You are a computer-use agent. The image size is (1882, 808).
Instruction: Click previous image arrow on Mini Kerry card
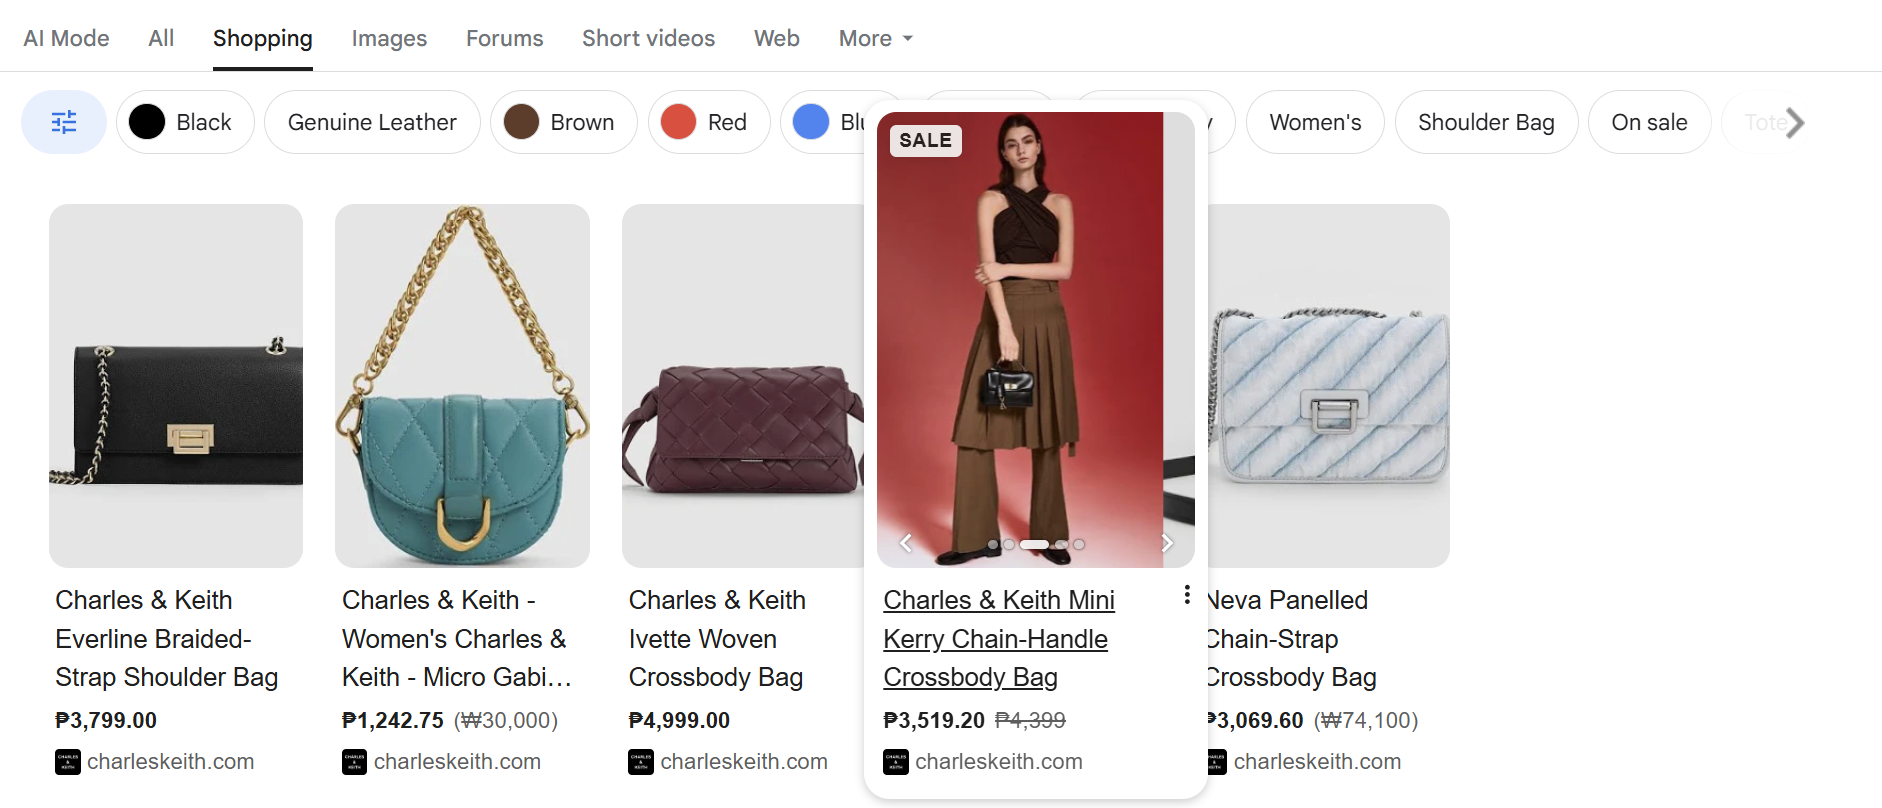pyautogui.click(x=906, y=543)
